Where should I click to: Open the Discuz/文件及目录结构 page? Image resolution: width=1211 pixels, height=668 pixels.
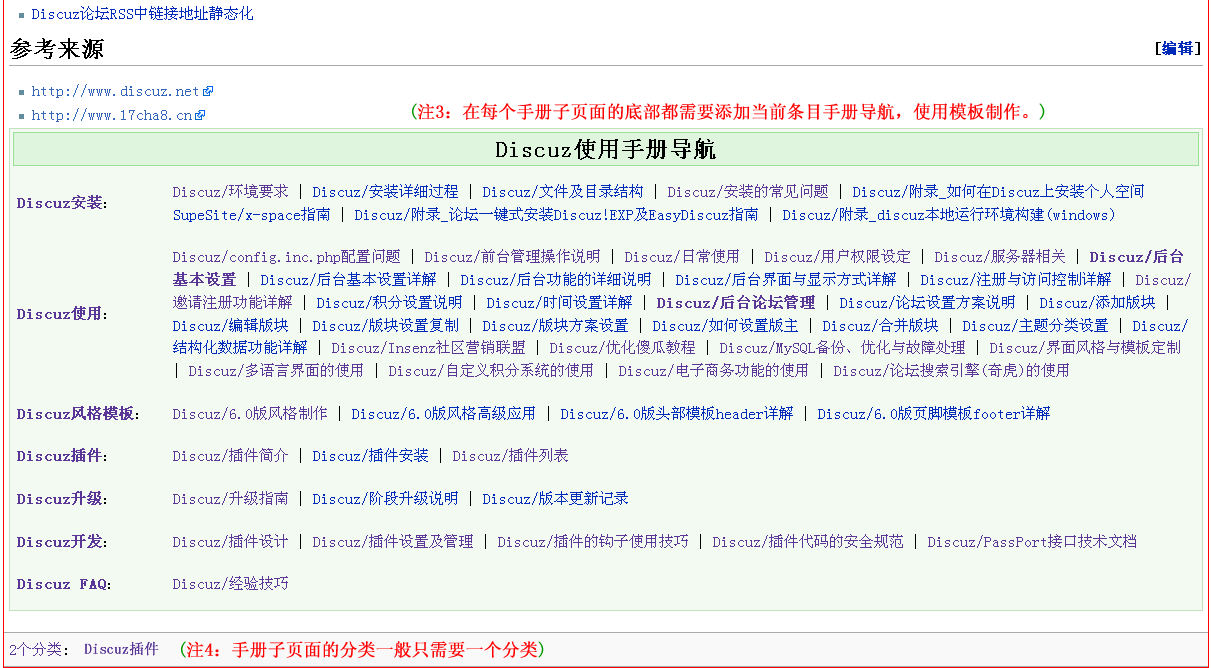[x=563, y=191]
